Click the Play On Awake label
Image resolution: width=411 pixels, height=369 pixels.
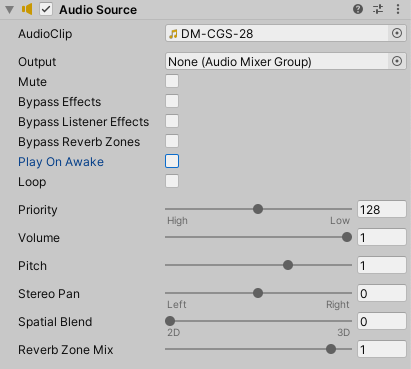[61, 162]
